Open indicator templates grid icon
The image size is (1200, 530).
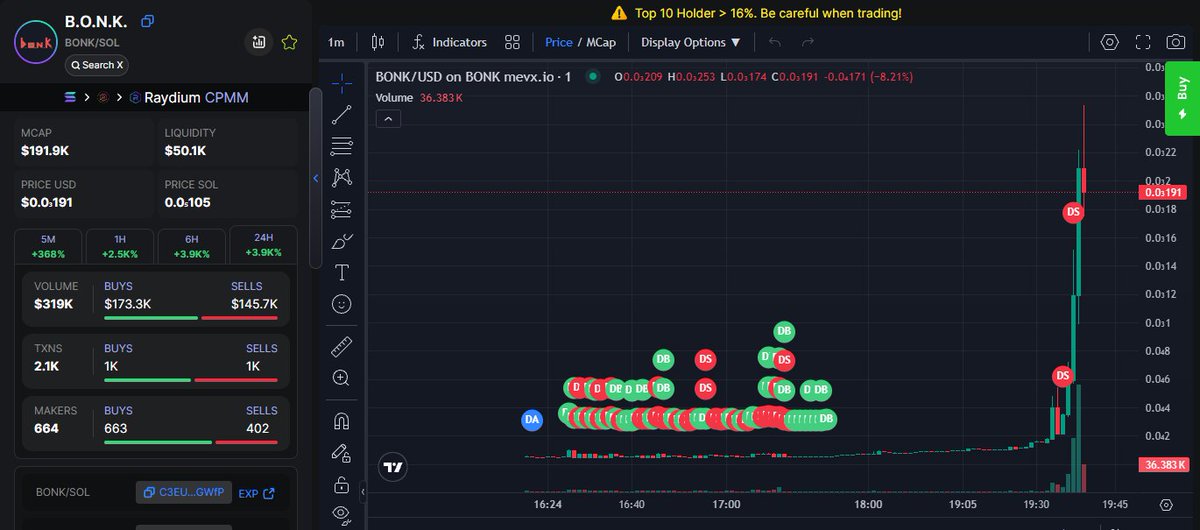(513, 42)
